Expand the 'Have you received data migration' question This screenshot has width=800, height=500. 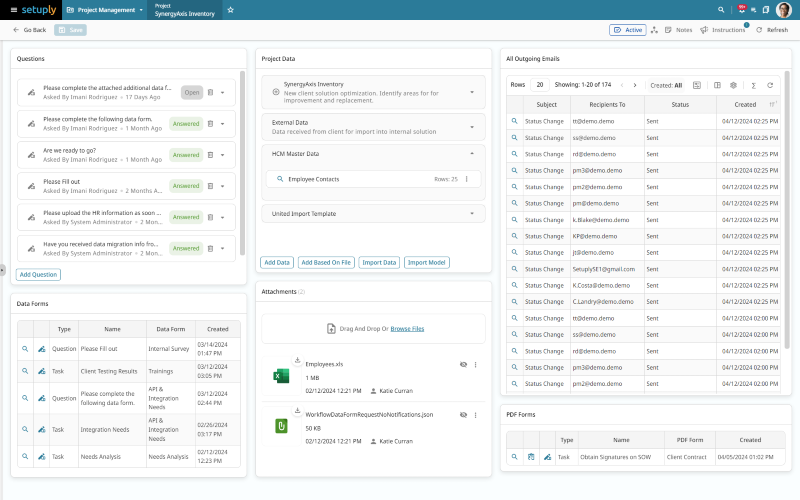pyautogui.click(x=222, y=248)
